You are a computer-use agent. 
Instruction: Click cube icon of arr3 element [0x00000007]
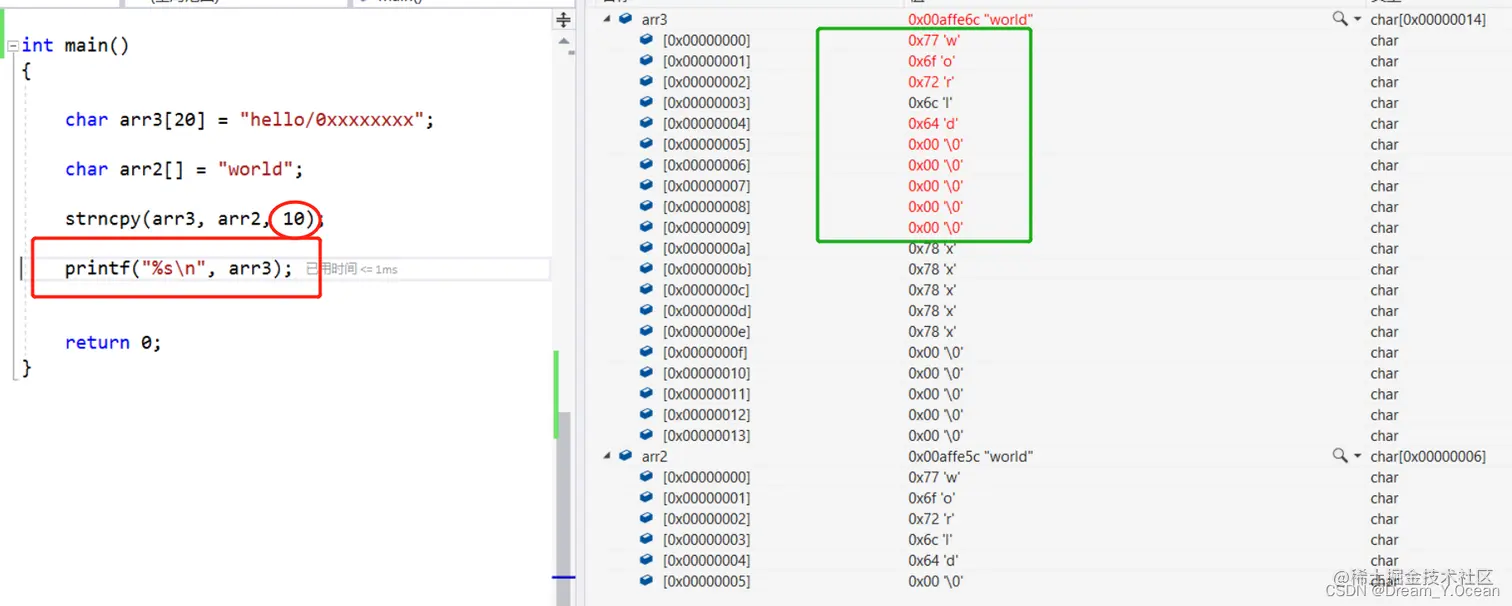647,186
